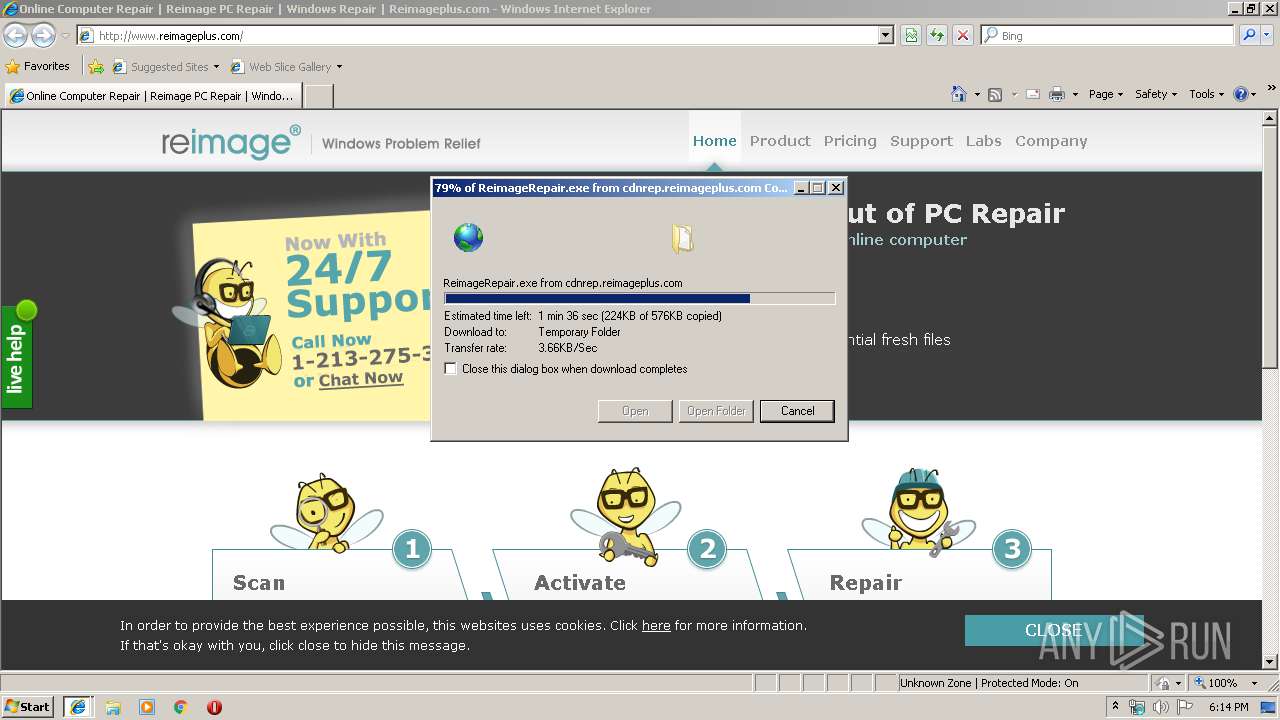The height and width of the screenshot is (720, 1280).
Task: Click Protected Mode status bar text
Action: point(989,683)
